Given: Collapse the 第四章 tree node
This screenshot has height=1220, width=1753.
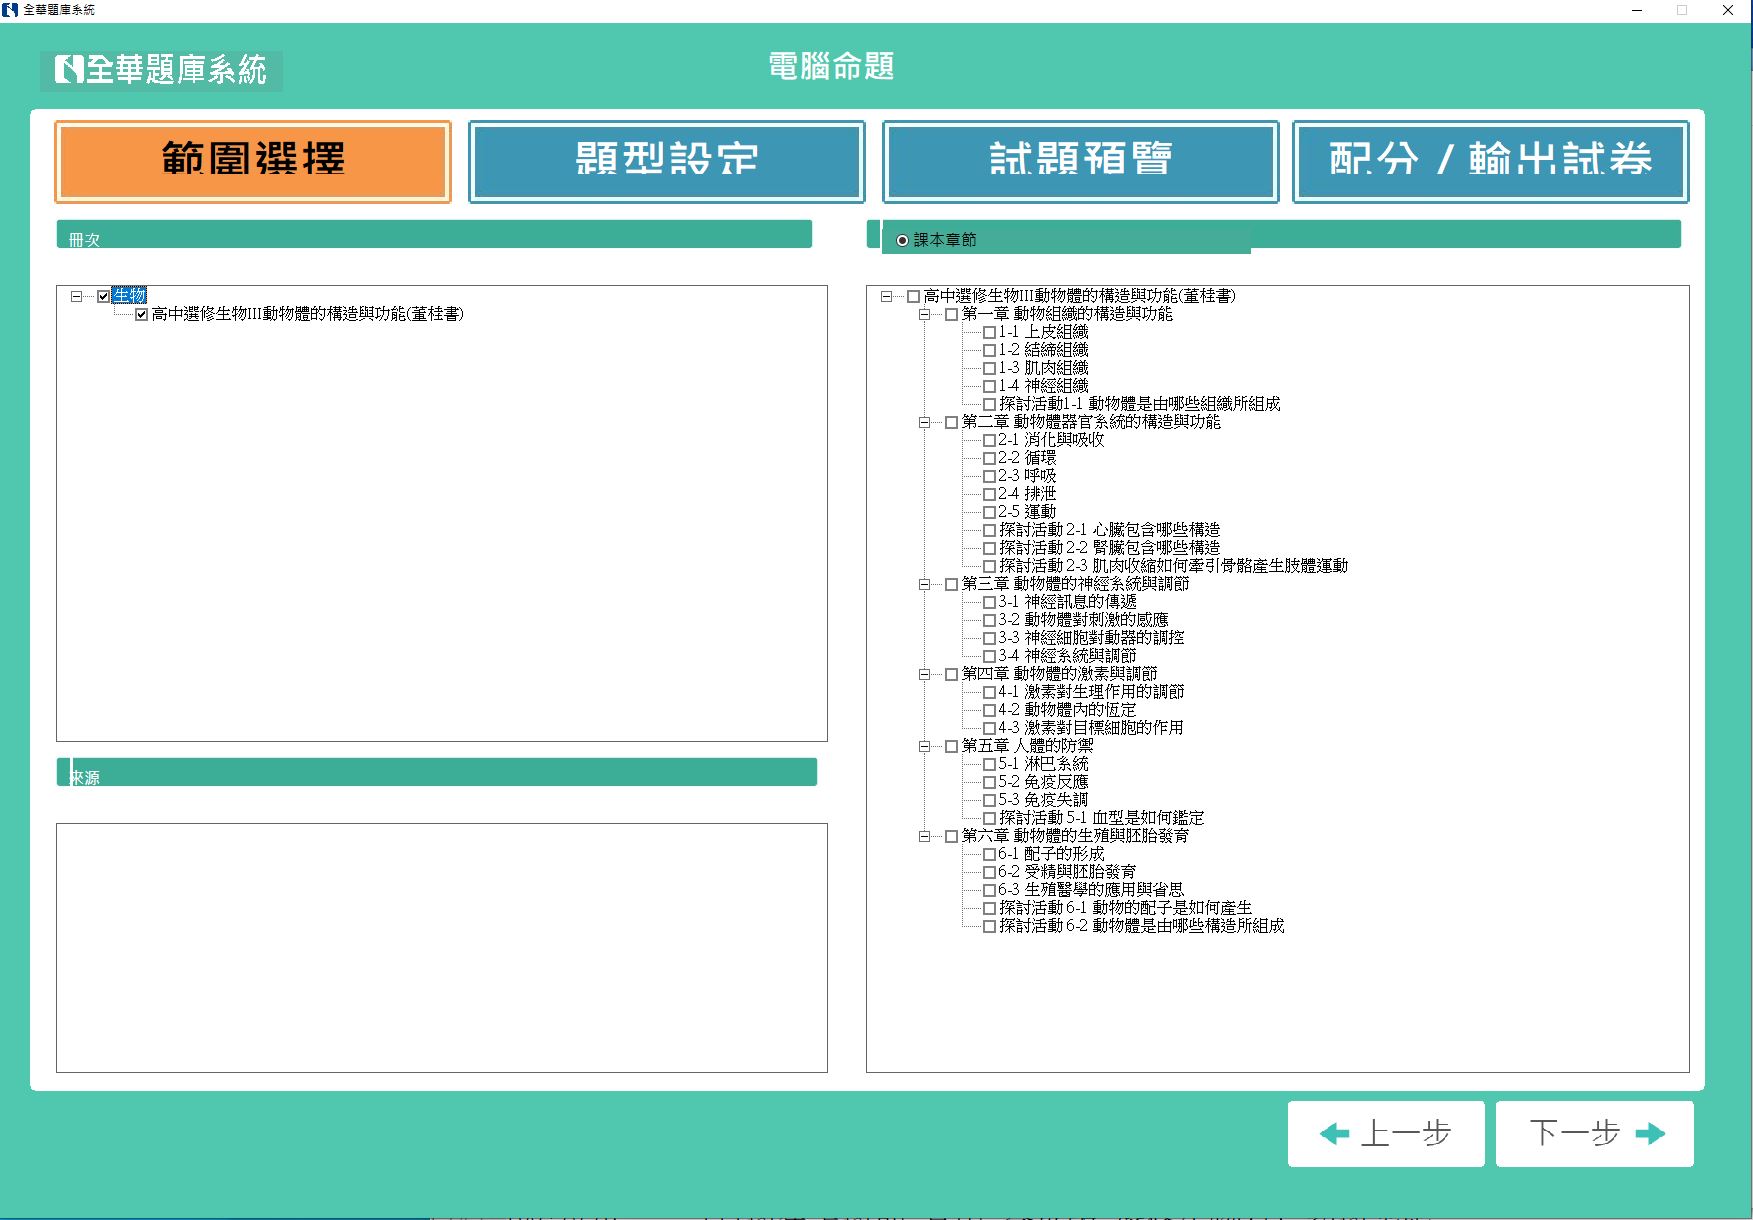Looking at the screenshot, I should pos(925,674).
